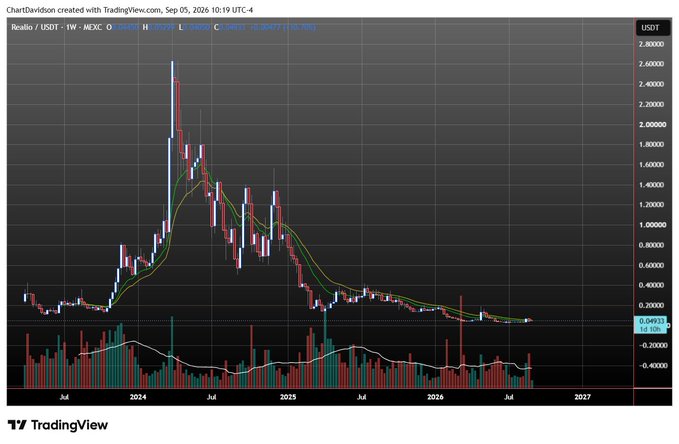The image size is (679, 444).
Task: Click the 2.00000 price axis label
Action: pyautogui.click(x=651, y=124)
